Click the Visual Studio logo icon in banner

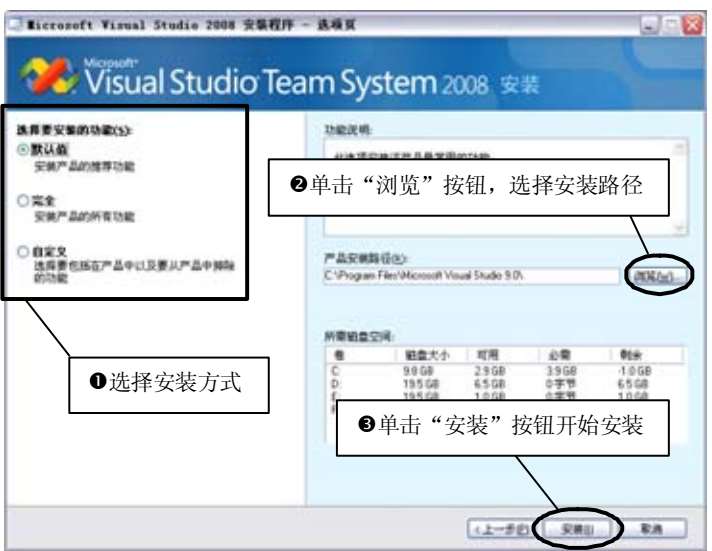pos(49,76)
